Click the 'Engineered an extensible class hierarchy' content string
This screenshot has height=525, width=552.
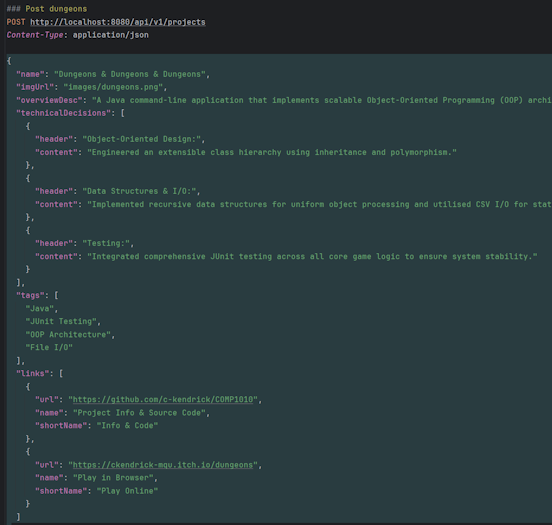272,152
